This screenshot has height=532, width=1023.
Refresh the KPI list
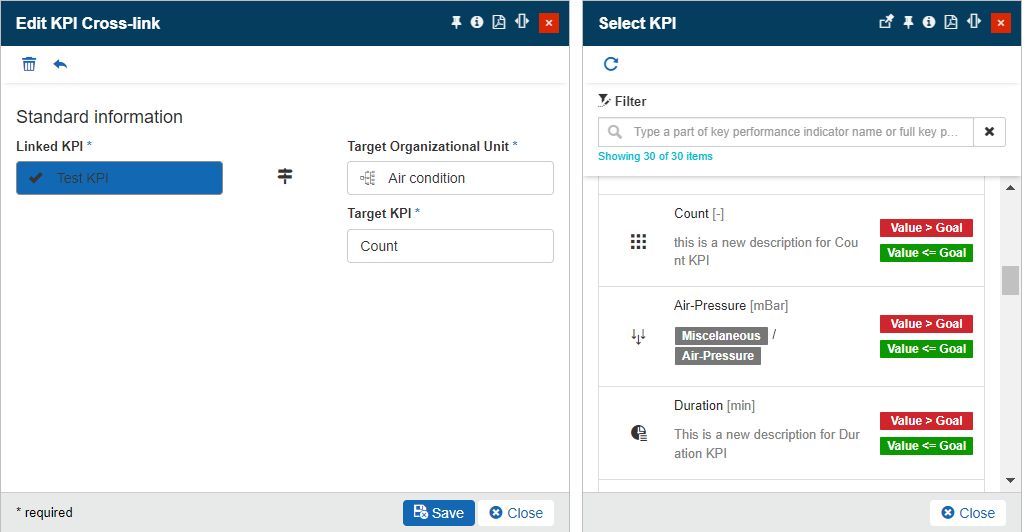click(611, 64)
